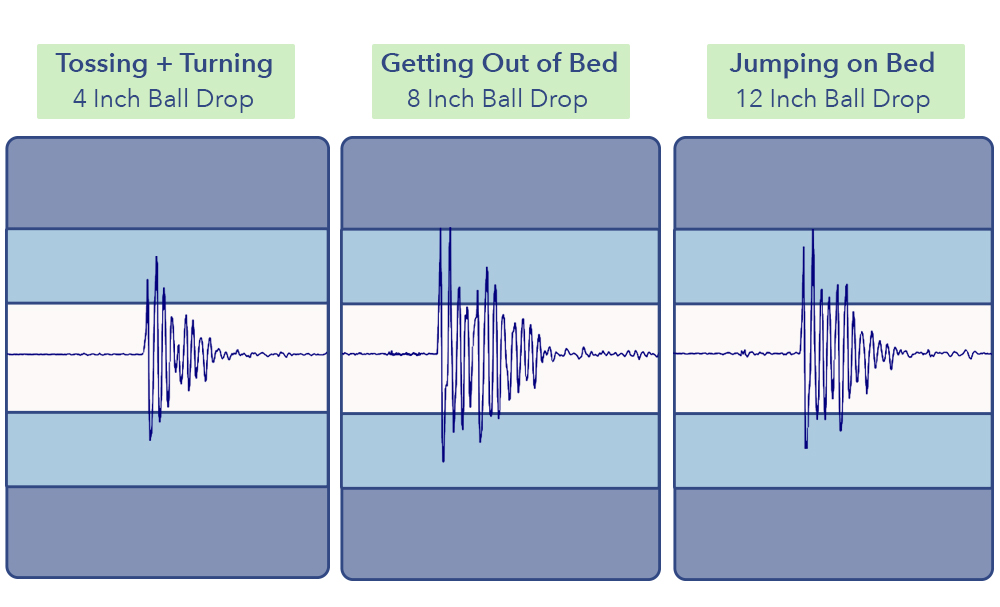Click the bottom dark band of the Getting Out of Bed chart
The width and height of the screenshot is (1000, 607).
click(x=500, y=533)
